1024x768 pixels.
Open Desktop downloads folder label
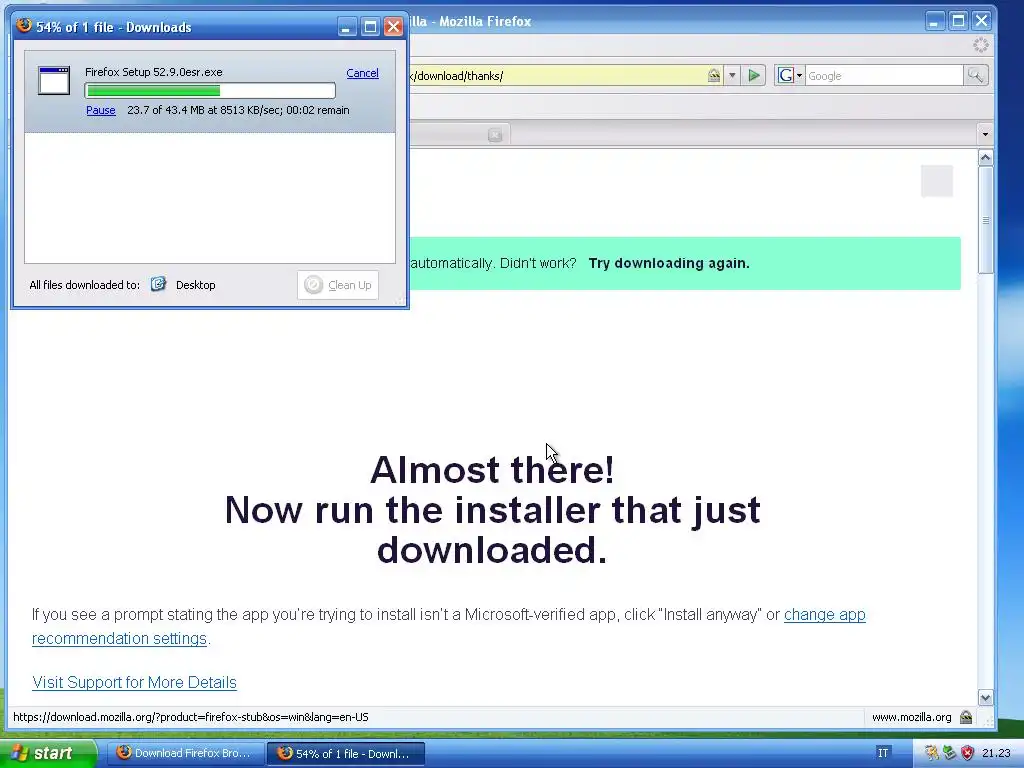(x=195, y=285)
